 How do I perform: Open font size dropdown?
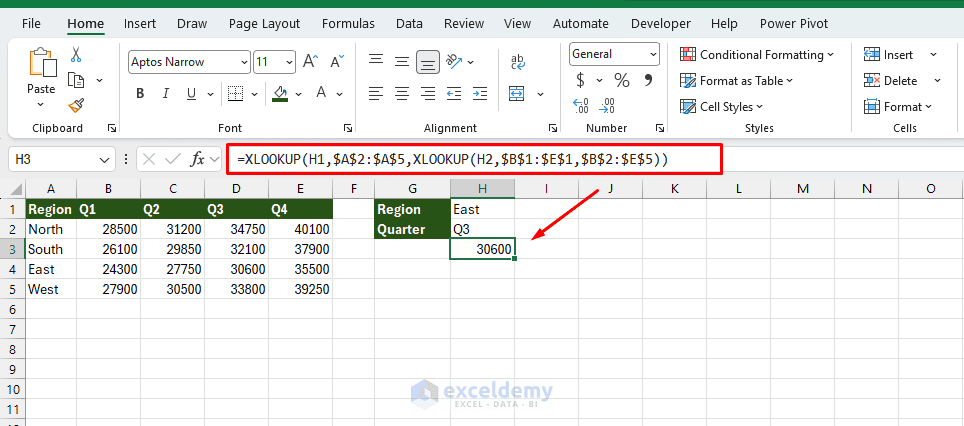(x=289, y=62)
